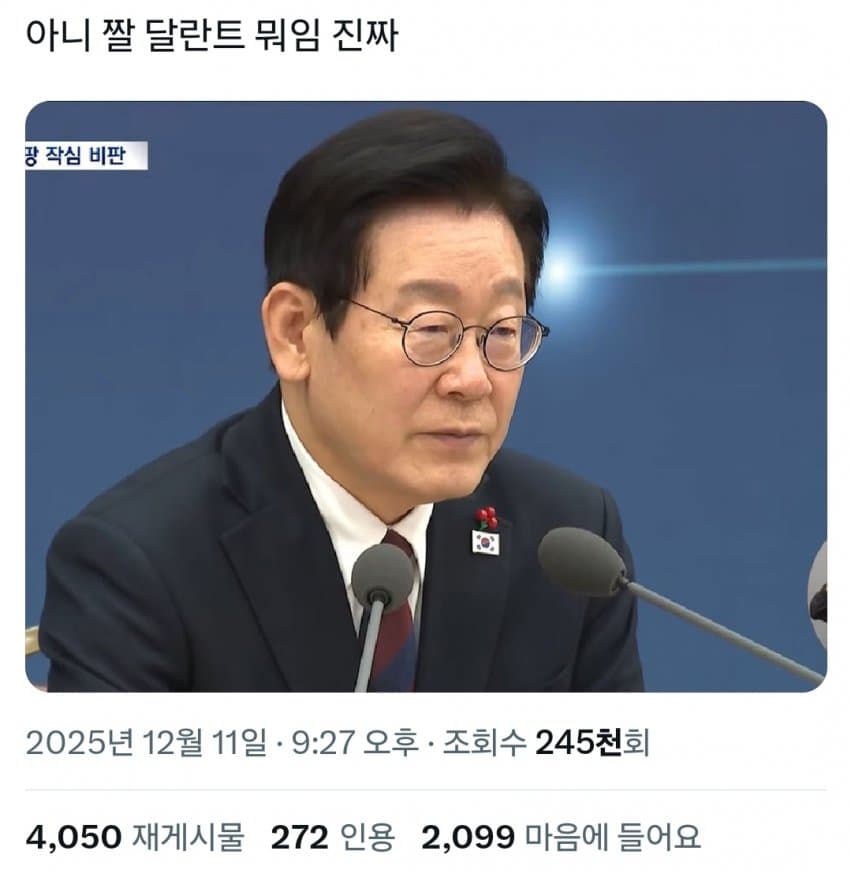Select the tweet text 아니 짤 달란트 뭐임 진짜
Image resolution: width=850 pixels, height=873 pixels.
tap(212, 36)
